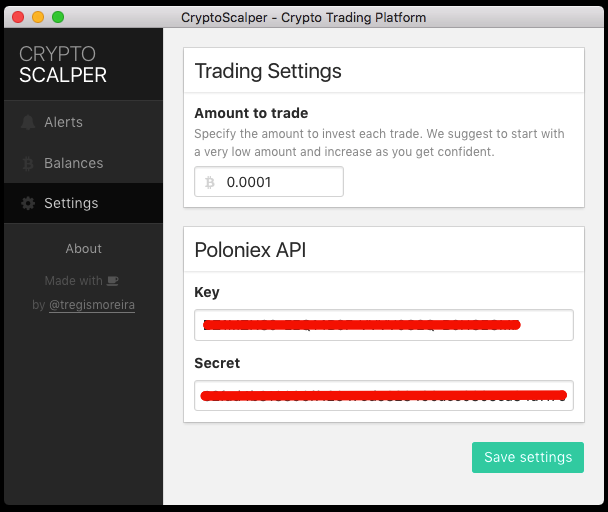608x512 pixels.
Task: Open the About link in sidebar
Action: tap(83, 249)
